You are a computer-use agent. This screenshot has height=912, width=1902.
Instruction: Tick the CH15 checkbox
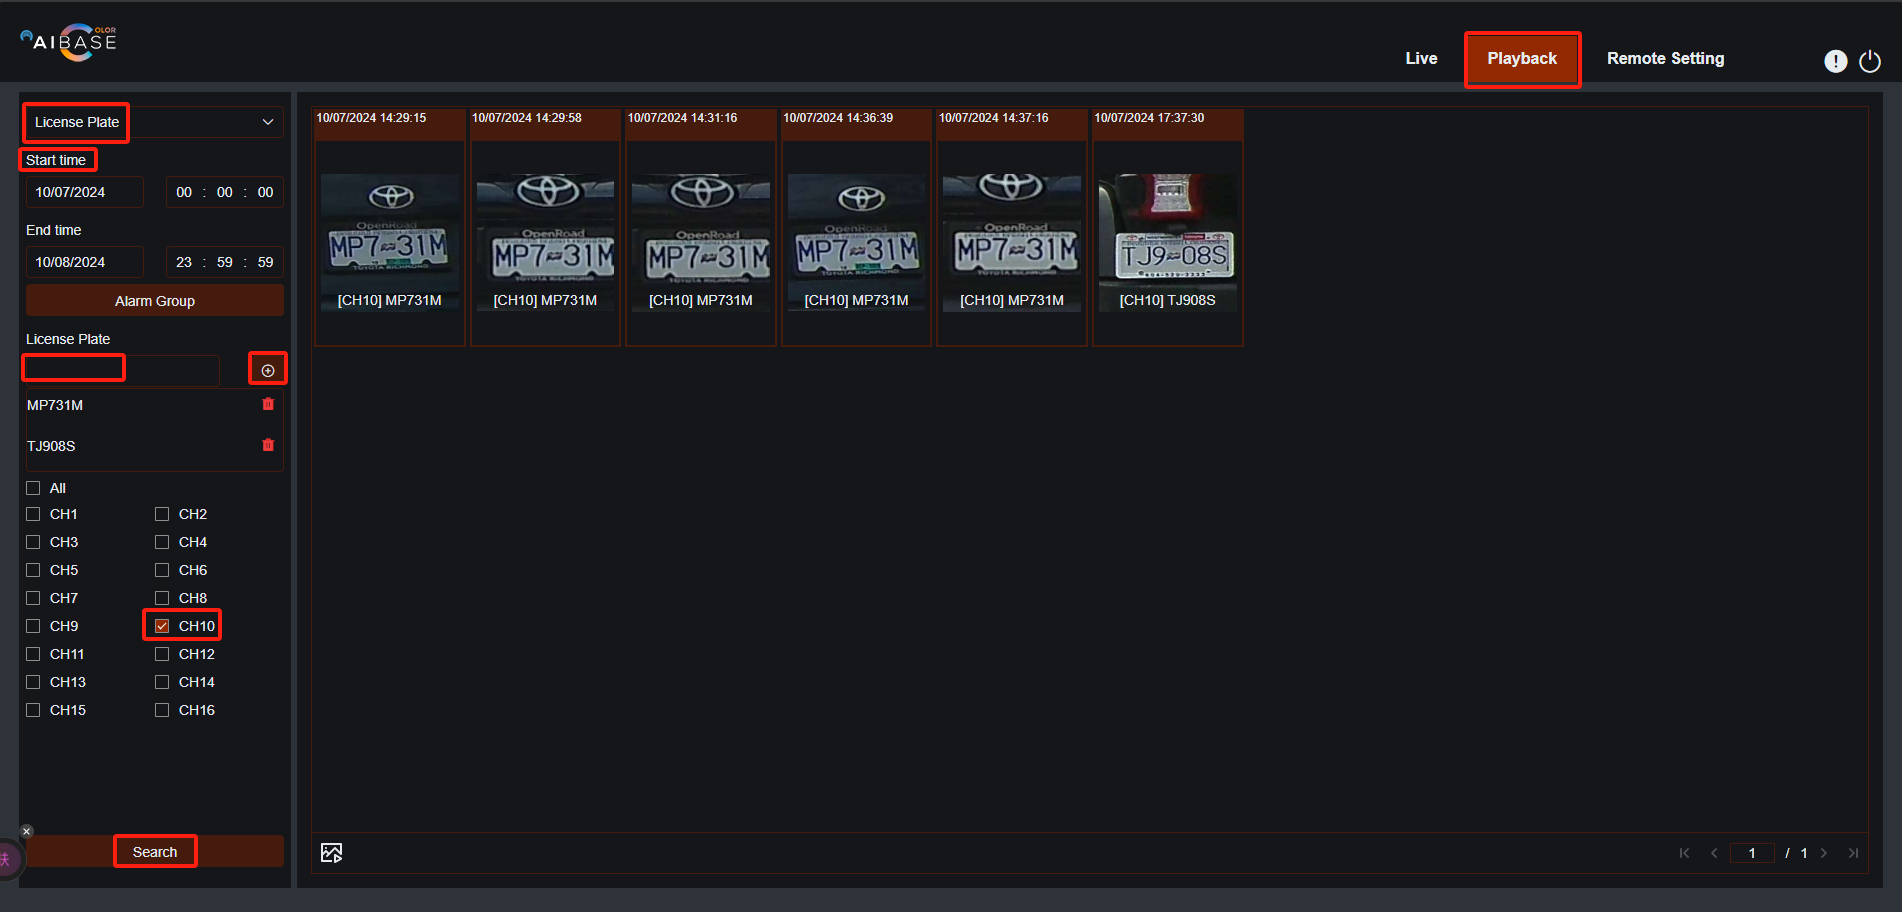coord(33,710)
